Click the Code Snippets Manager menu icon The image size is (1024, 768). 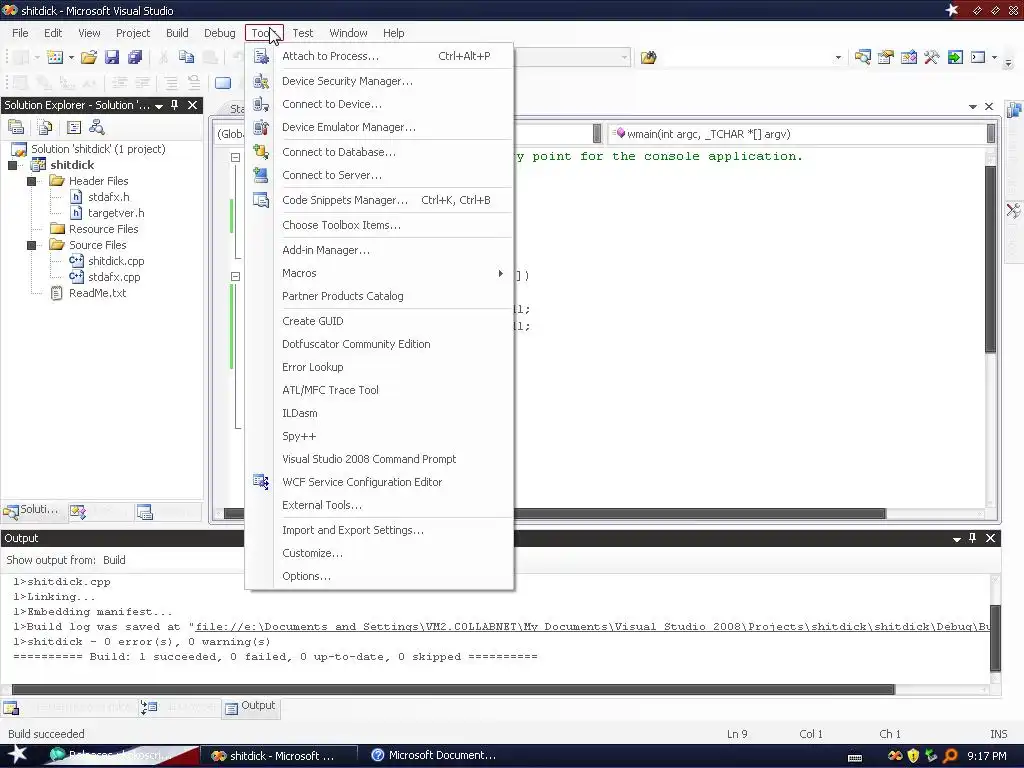[x=261, y=200]
